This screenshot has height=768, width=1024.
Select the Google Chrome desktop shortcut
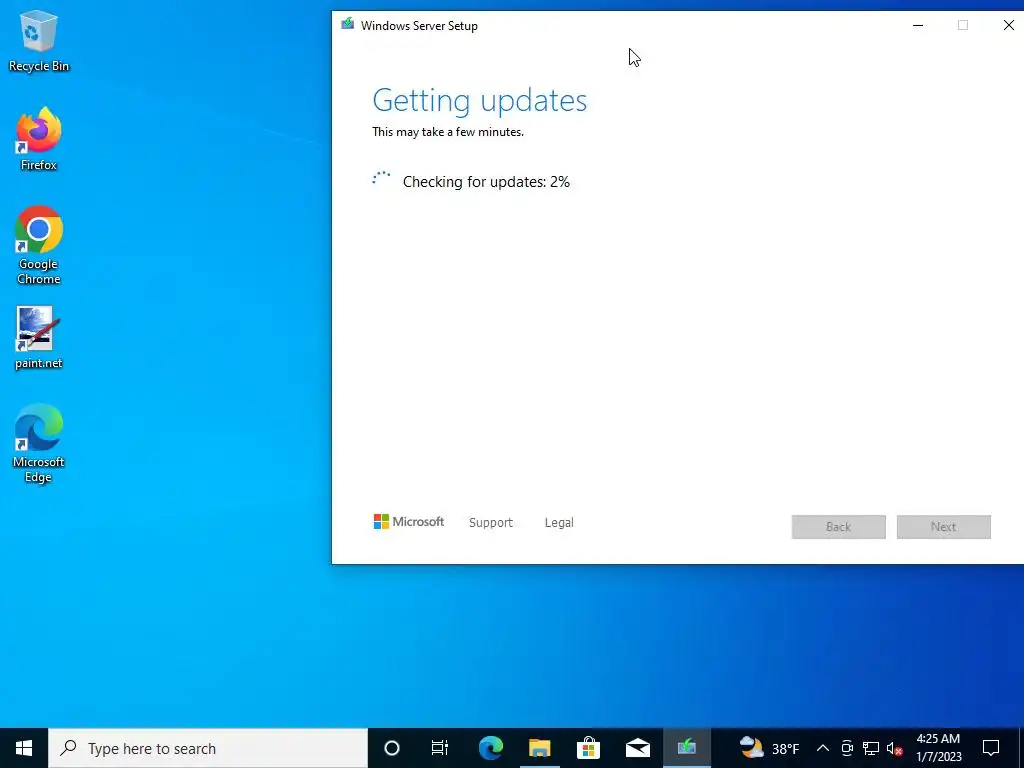[x=39, y=246]
